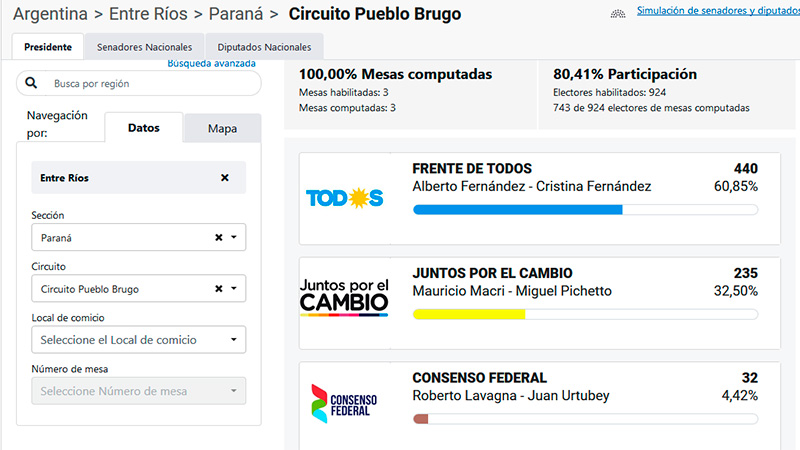This screenshot has height=450, width=800.
Task: Click the Frente de Todos blue progress bar
Action: (x=518, y=210)
